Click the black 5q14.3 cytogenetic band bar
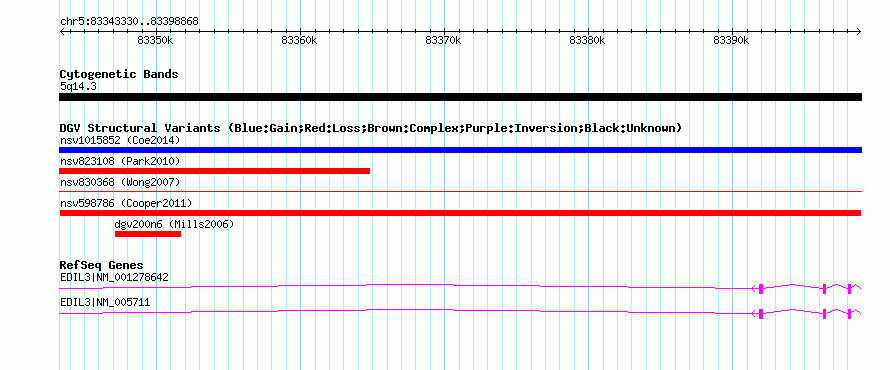890x370 pixels. (460, 97)
